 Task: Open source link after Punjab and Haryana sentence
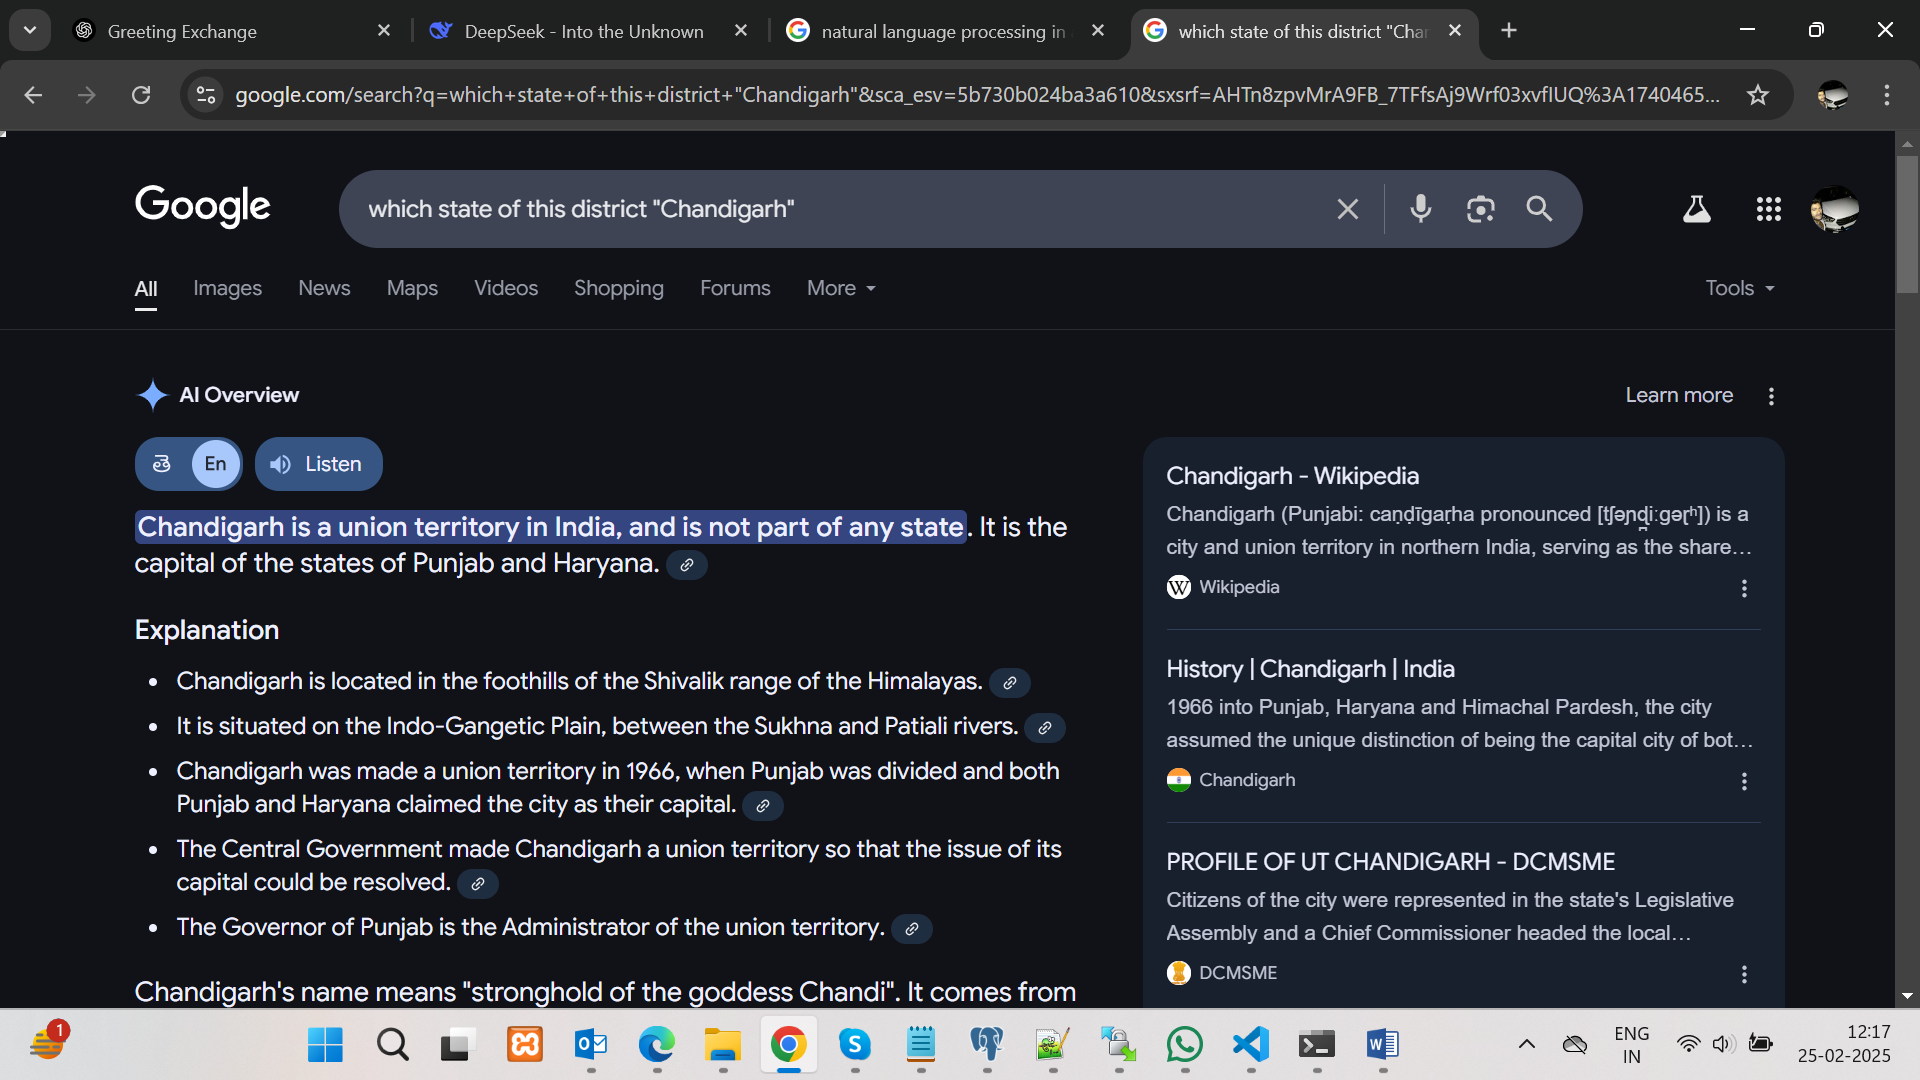point(687,565)
